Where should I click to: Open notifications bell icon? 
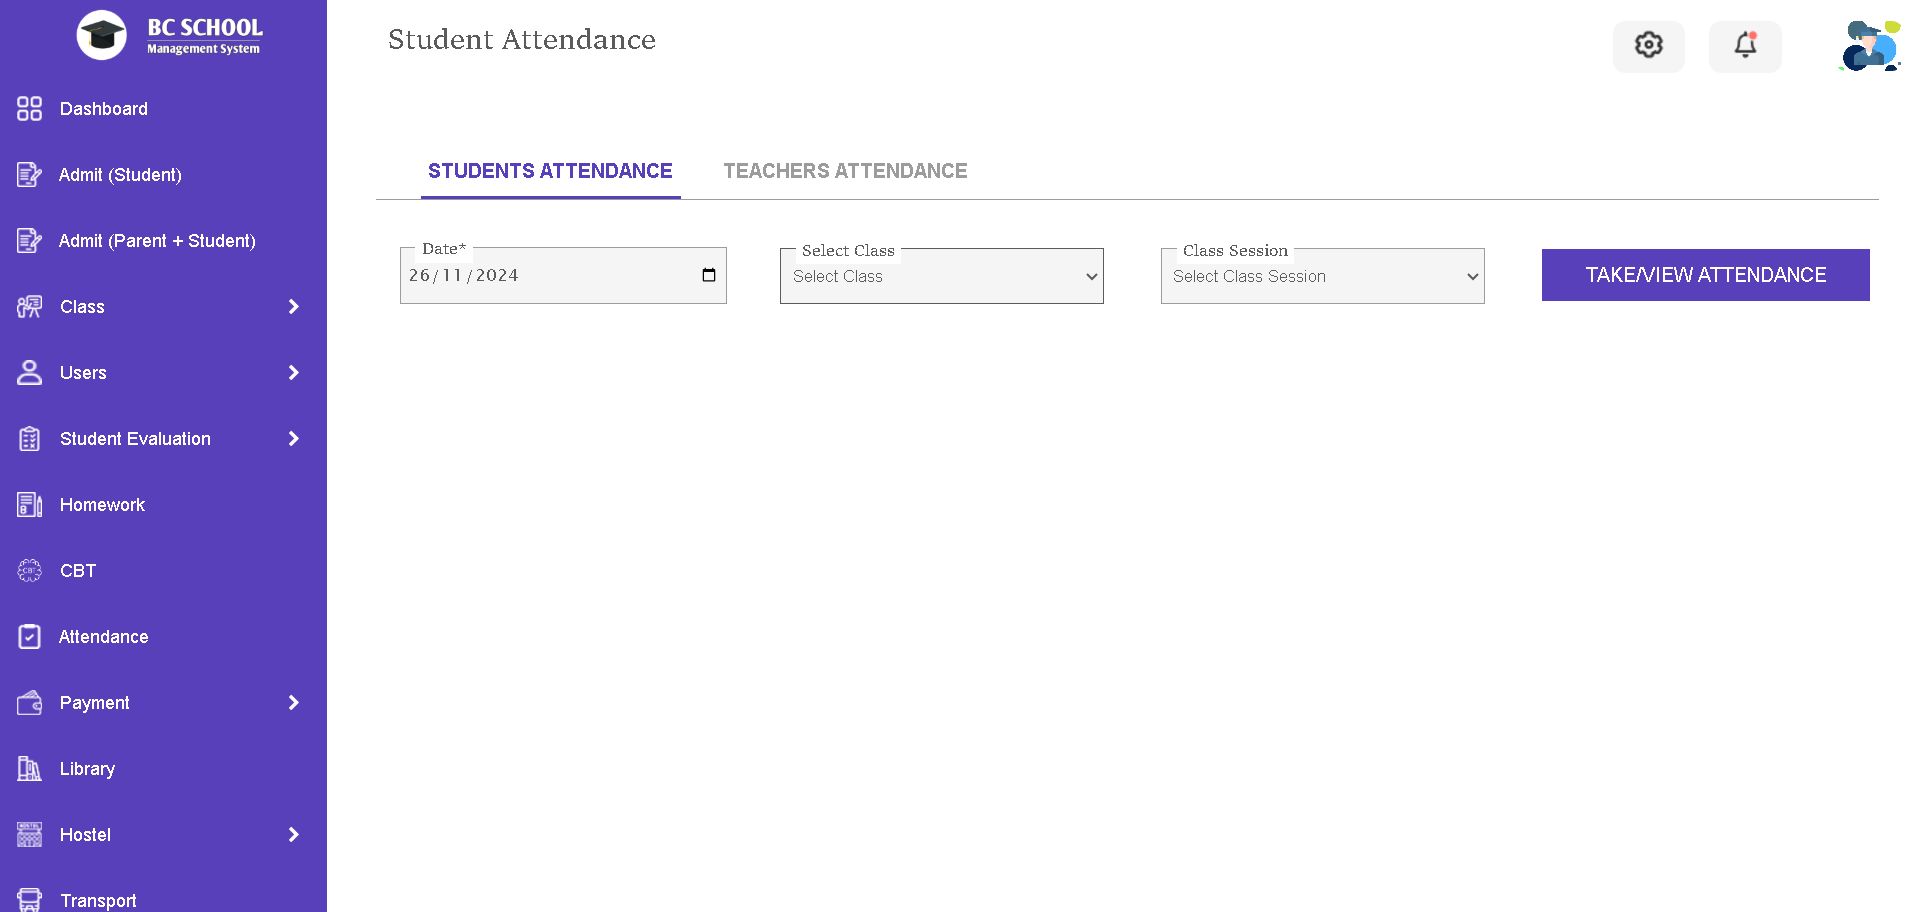click(1745, 45)
